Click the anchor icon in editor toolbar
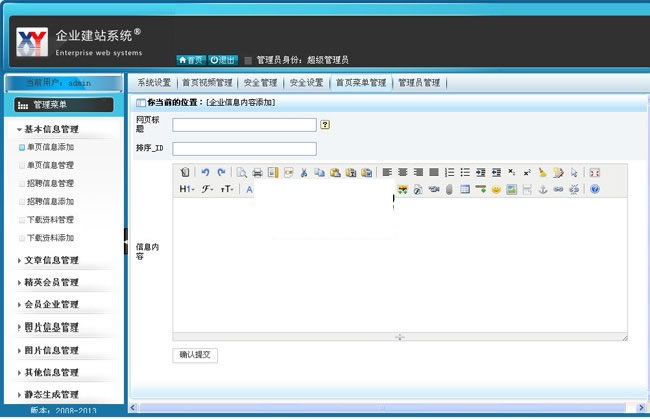 click(x=543, y=189)
